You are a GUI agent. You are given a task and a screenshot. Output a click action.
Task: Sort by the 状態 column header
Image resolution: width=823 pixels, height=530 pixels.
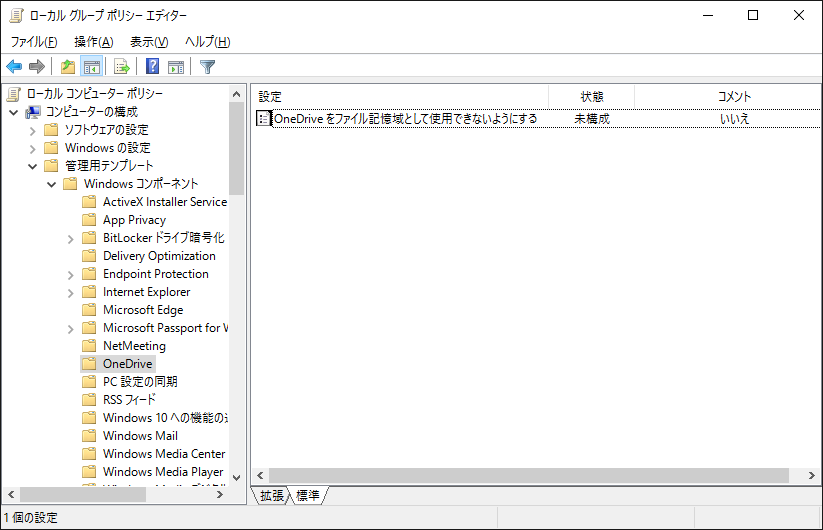pos(592,97)
